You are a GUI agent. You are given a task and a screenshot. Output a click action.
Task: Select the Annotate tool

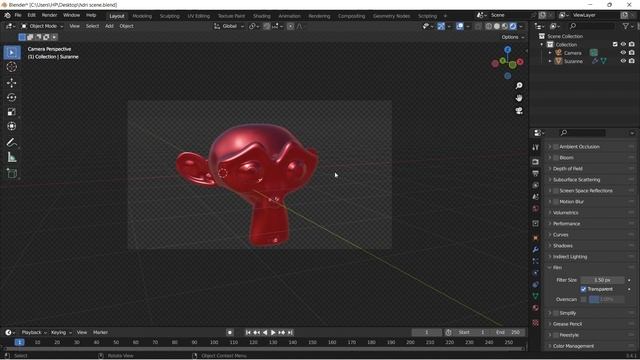[12, 142]
